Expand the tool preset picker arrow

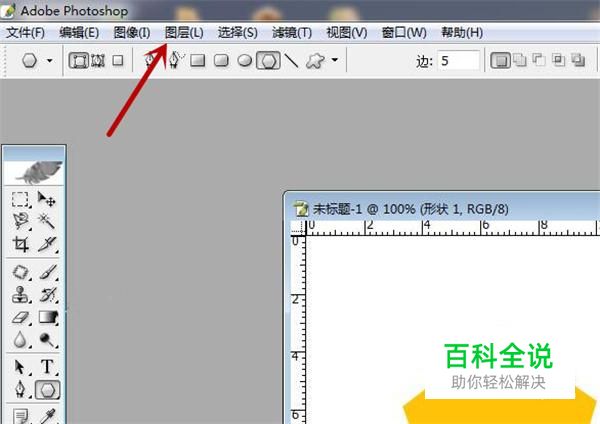pyautogui.click(x=49, y=60)
